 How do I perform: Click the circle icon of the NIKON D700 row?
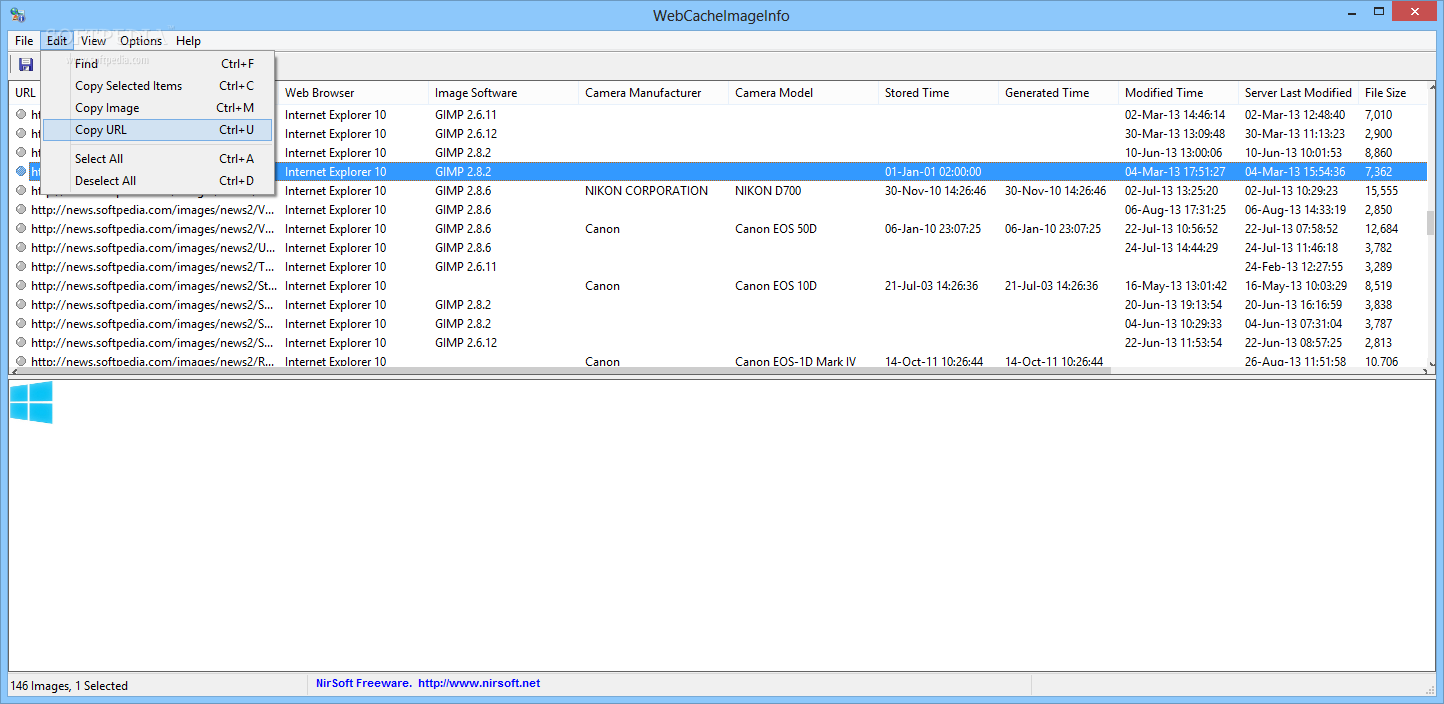[21, 191]
